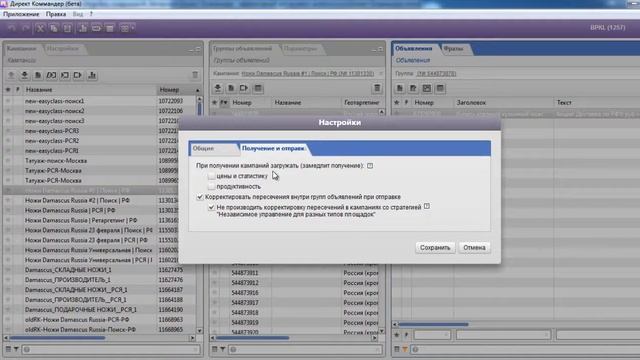Click ads table horizontal scrollbar thumb

pos(433,324)
